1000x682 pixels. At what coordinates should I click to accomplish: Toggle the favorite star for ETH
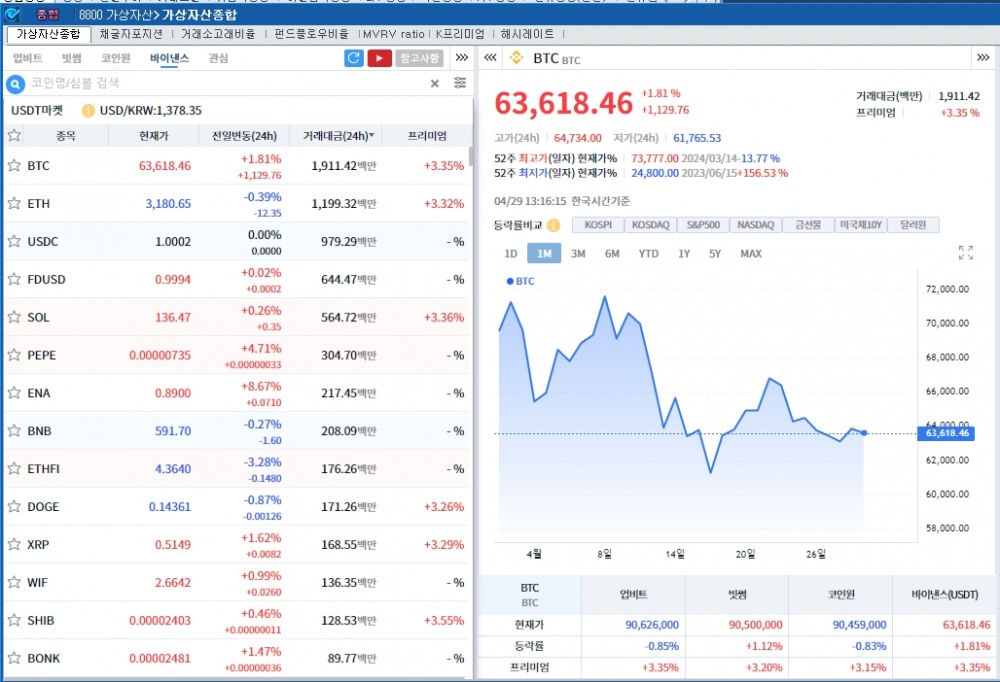click(15, 203)
